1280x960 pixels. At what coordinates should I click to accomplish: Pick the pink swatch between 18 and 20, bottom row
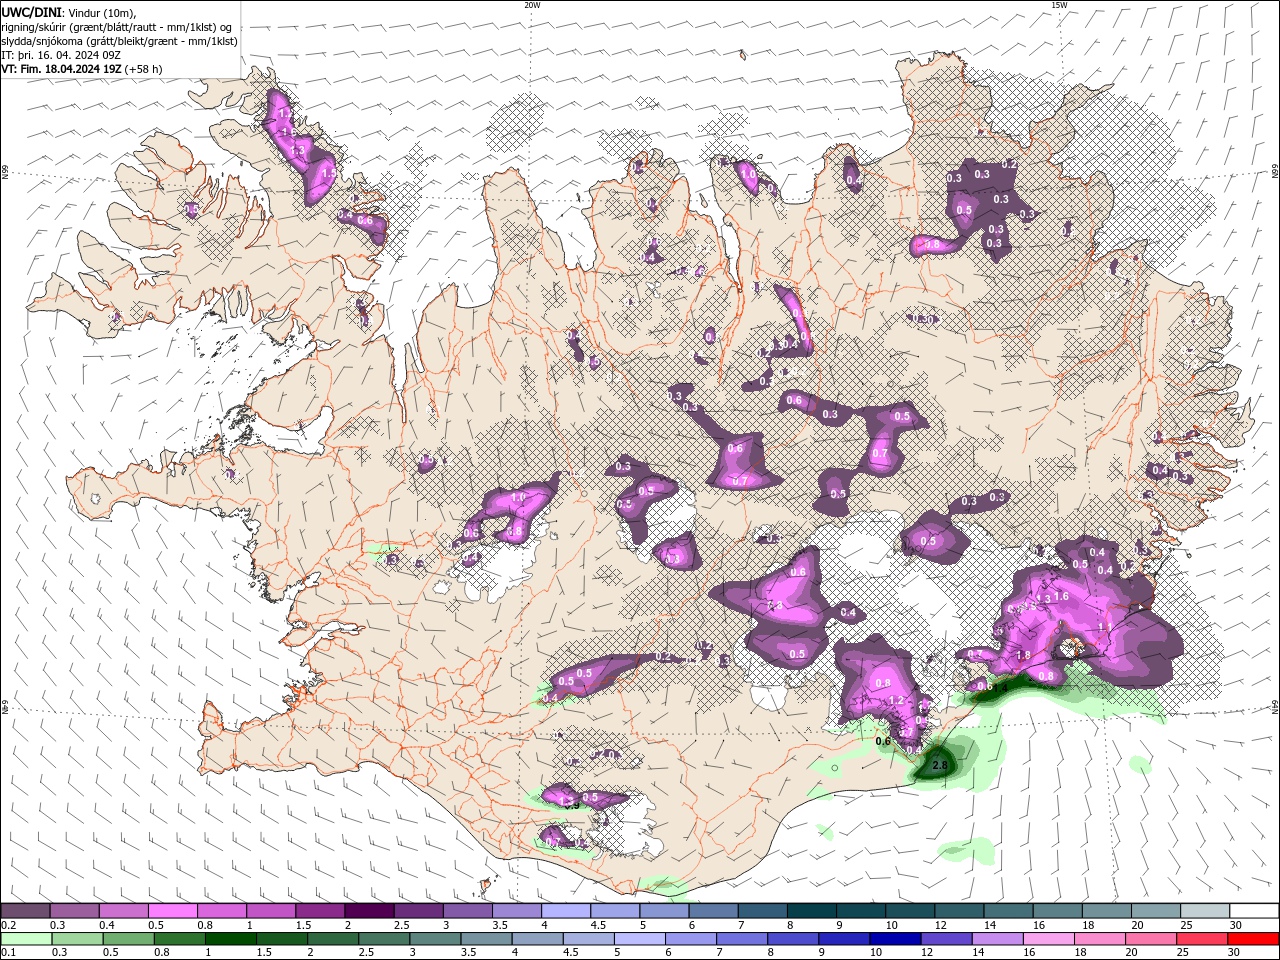pyautogui.click(x=1098, y=939)
